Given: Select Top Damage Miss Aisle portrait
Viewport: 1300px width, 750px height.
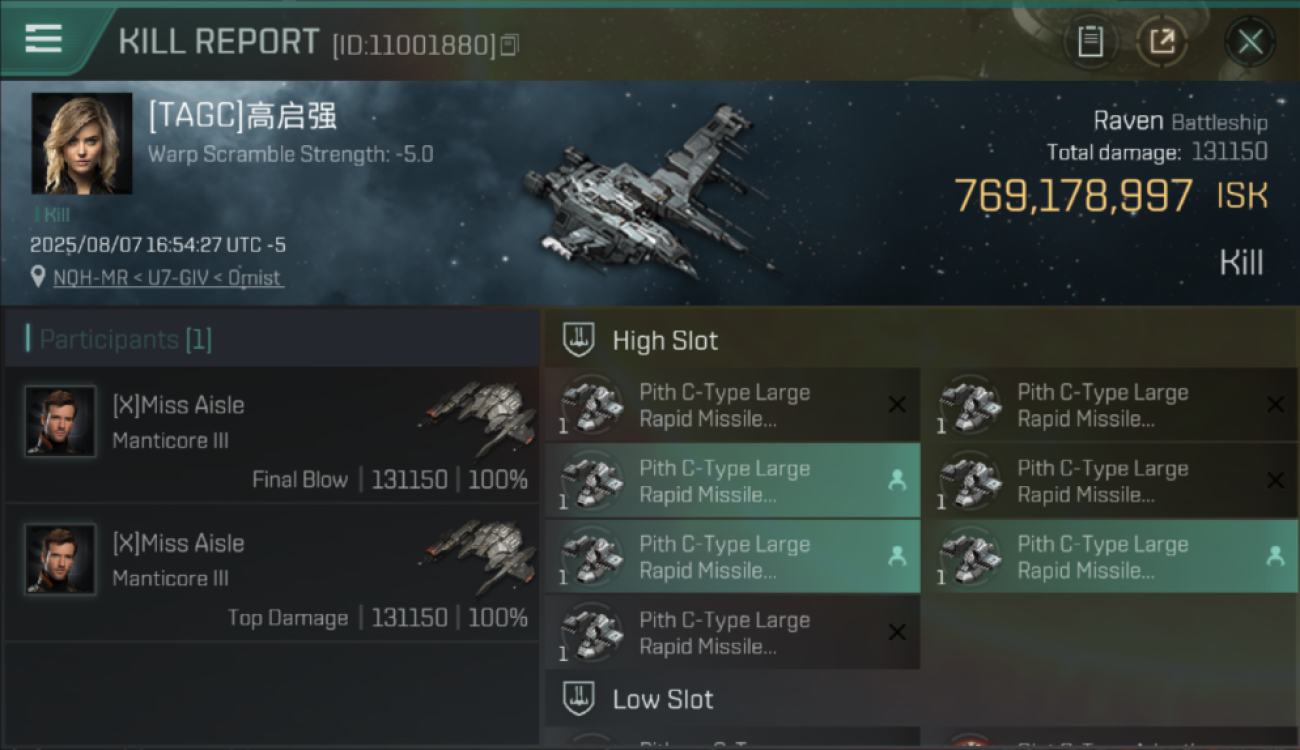Looking at the screenshot, I should 61,559.
